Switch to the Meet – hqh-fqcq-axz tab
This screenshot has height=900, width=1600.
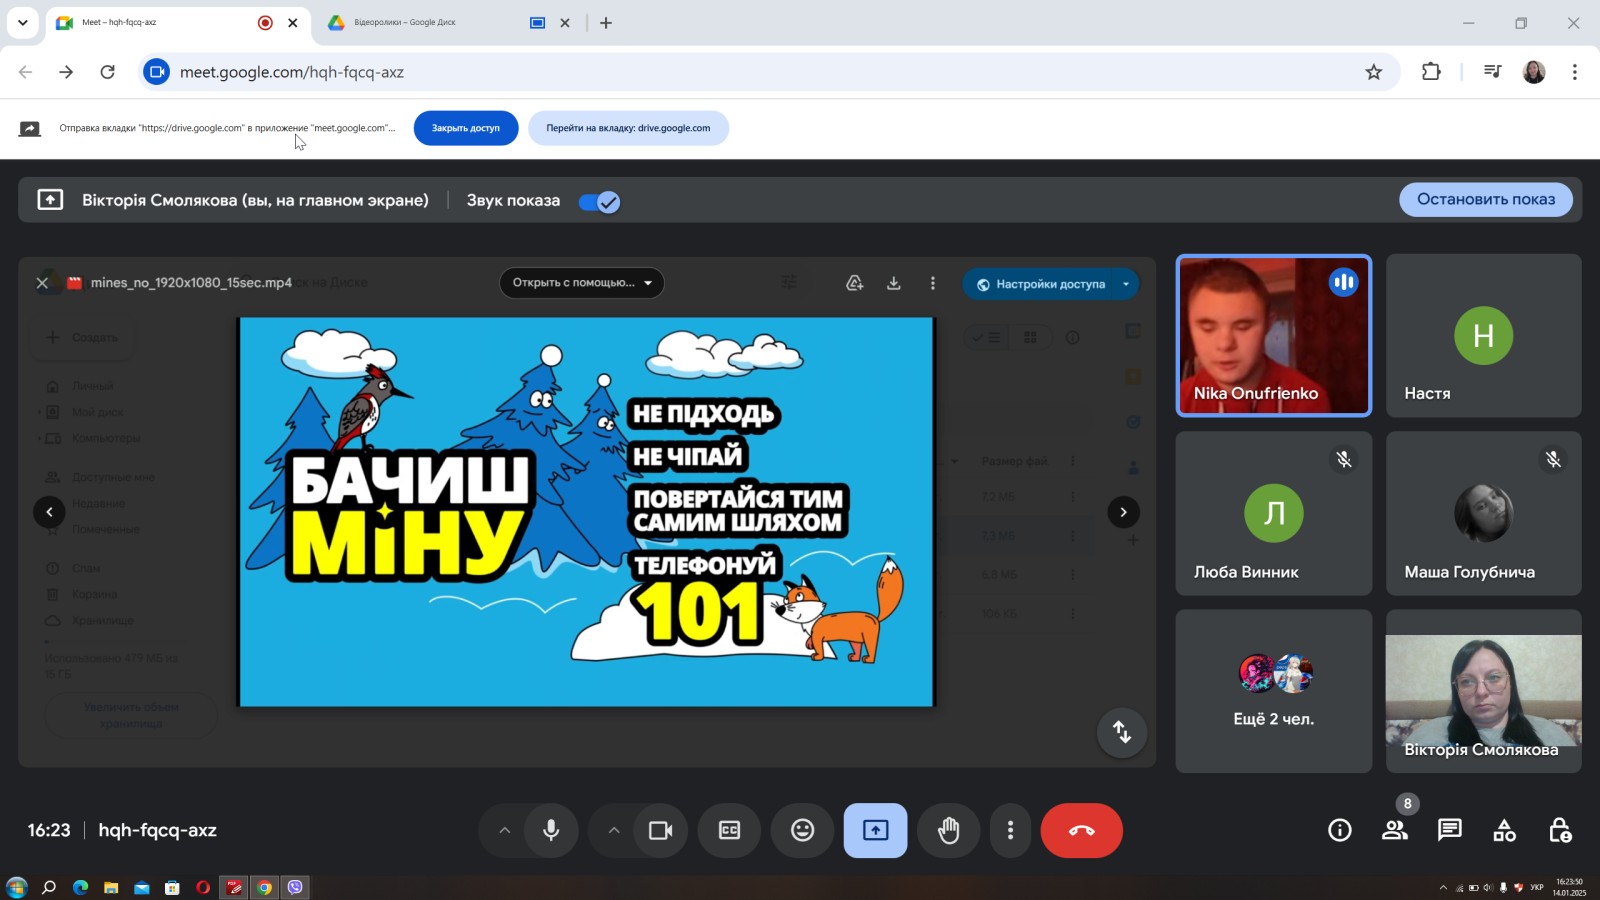tap(180, 22)
